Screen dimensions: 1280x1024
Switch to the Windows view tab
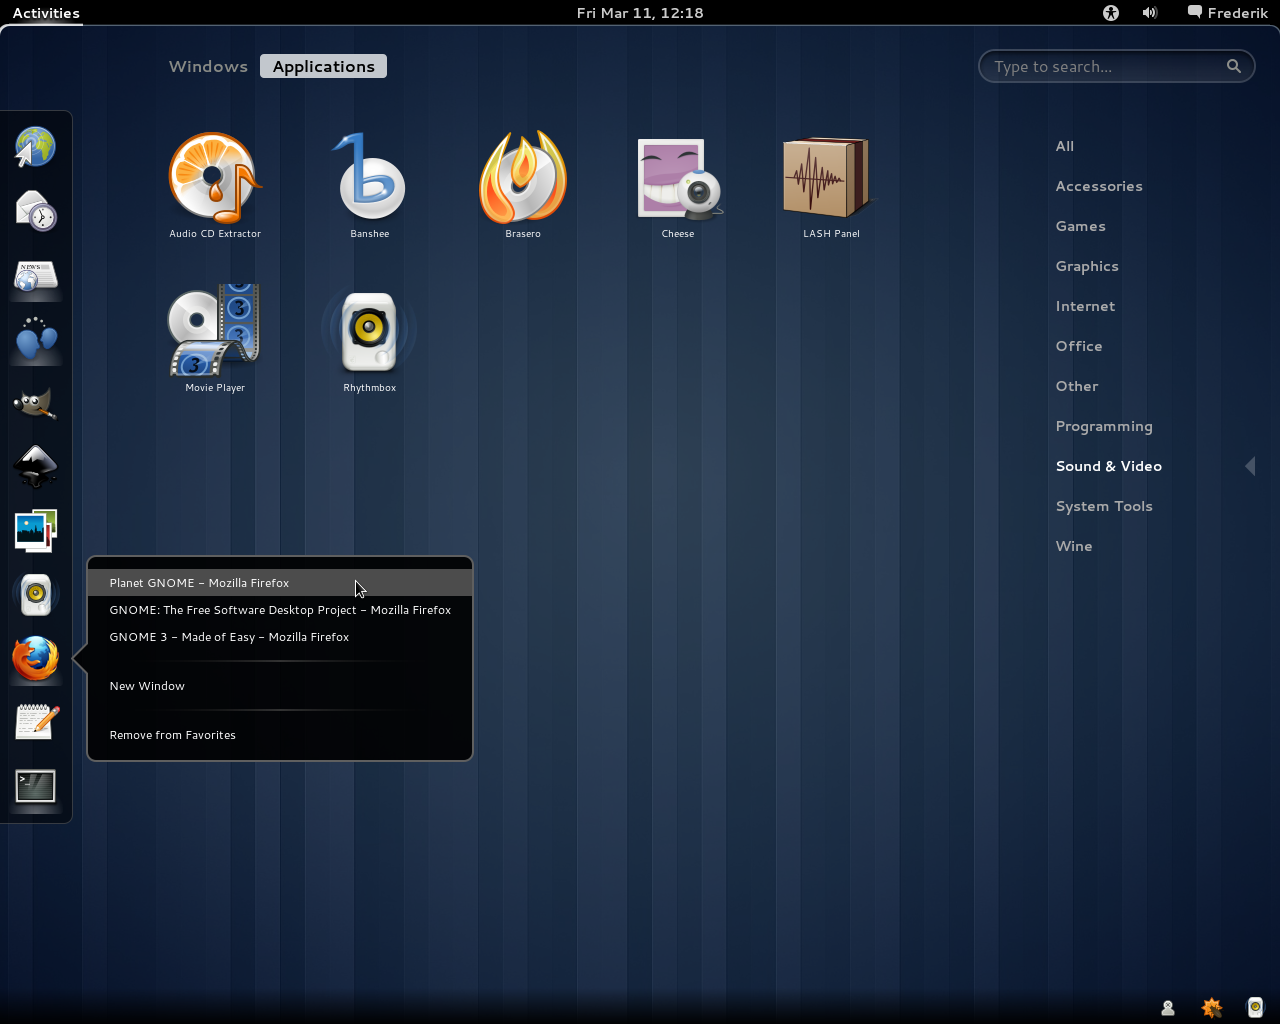coord(208,66)
